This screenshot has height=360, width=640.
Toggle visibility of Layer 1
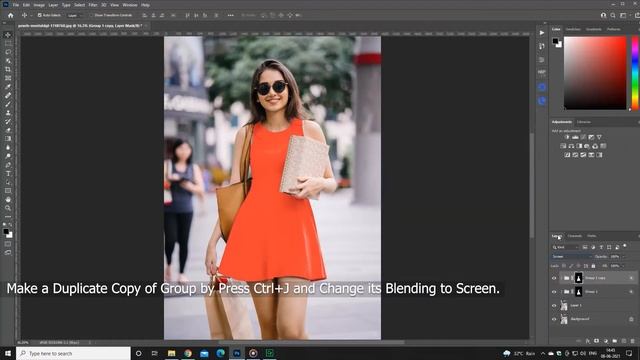pos(554,305)
